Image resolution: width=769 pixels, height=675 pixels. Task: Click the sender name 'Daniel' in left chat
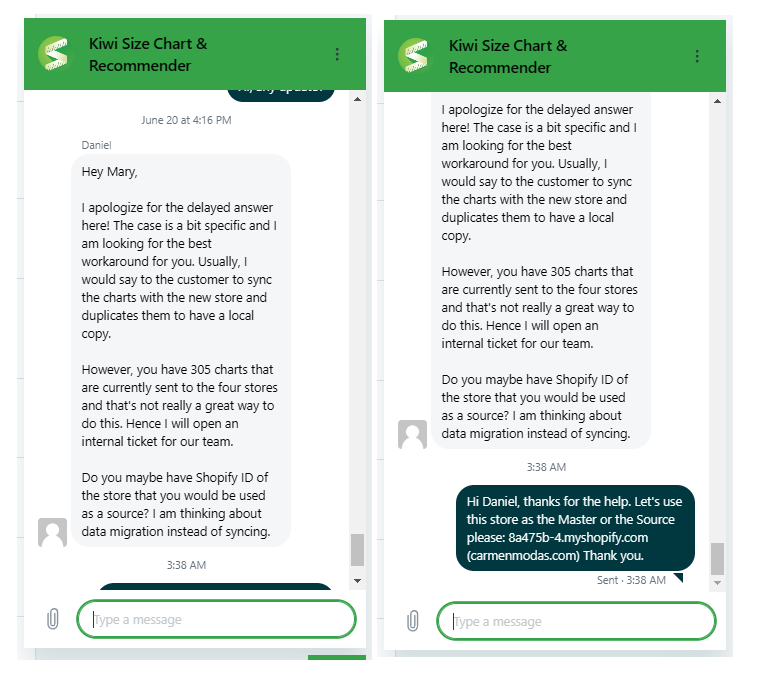97,145
